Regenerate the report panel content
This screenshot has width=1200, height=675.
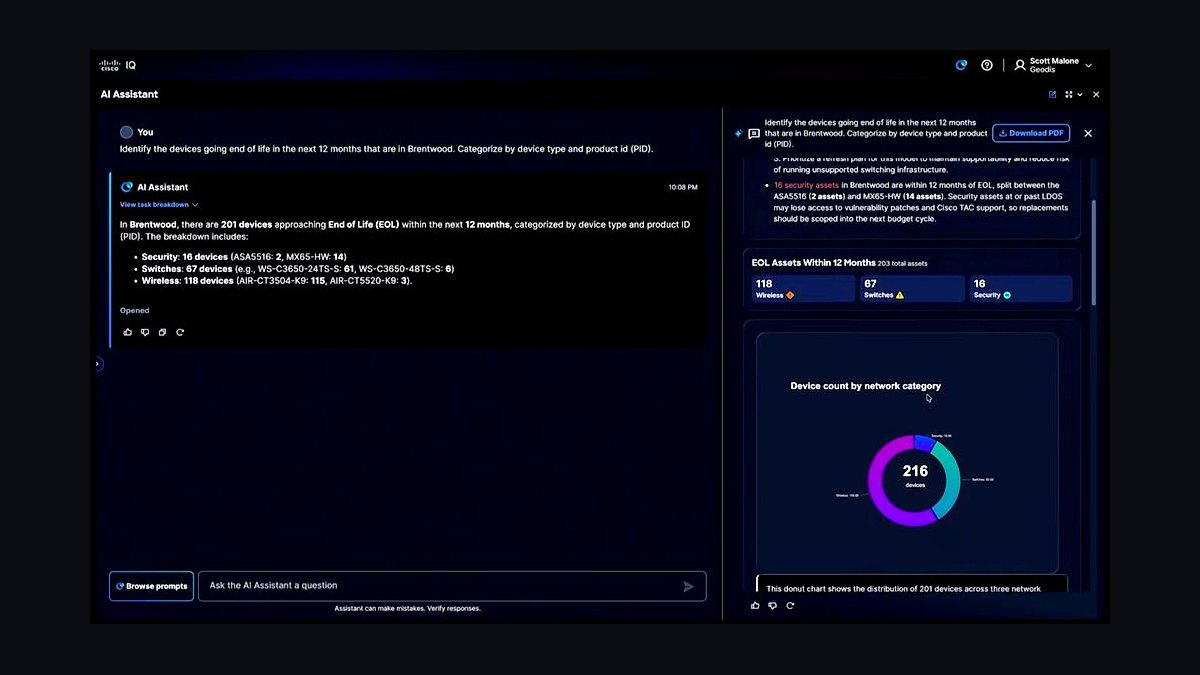tap(790, 605)
